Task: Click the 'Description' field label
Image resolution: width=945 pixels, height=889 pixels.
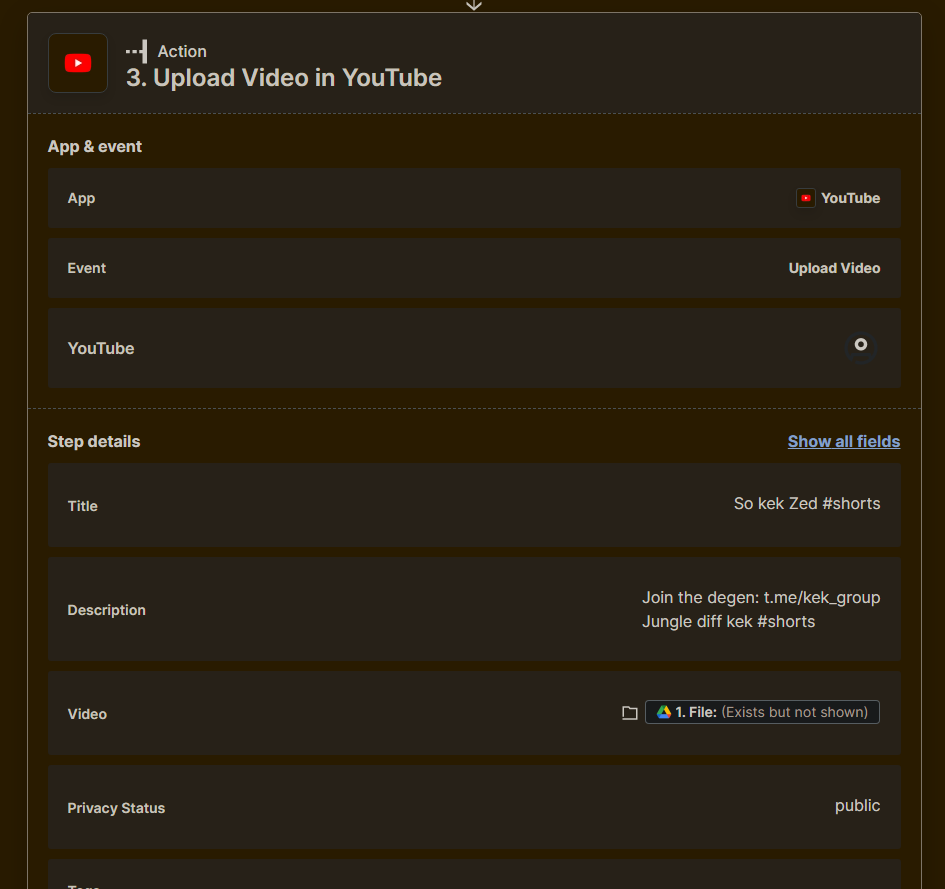Action: [107, 610]
